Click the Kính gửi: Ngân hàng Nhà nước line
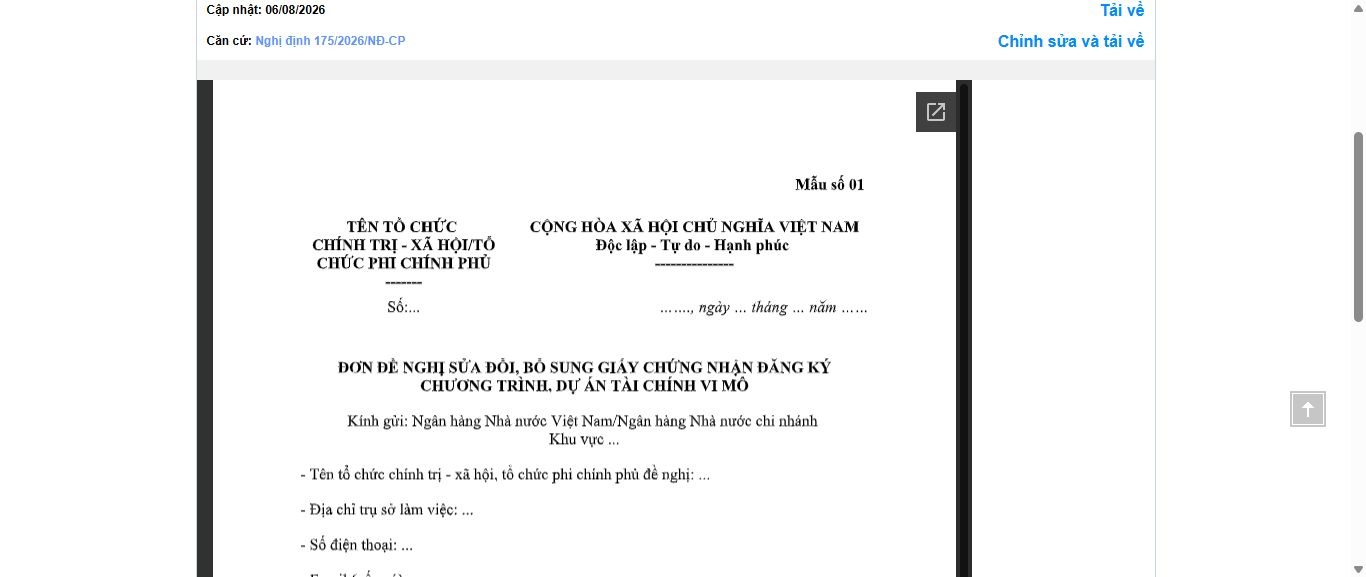Screen dimensions: 1366x577 pos(582,421)
